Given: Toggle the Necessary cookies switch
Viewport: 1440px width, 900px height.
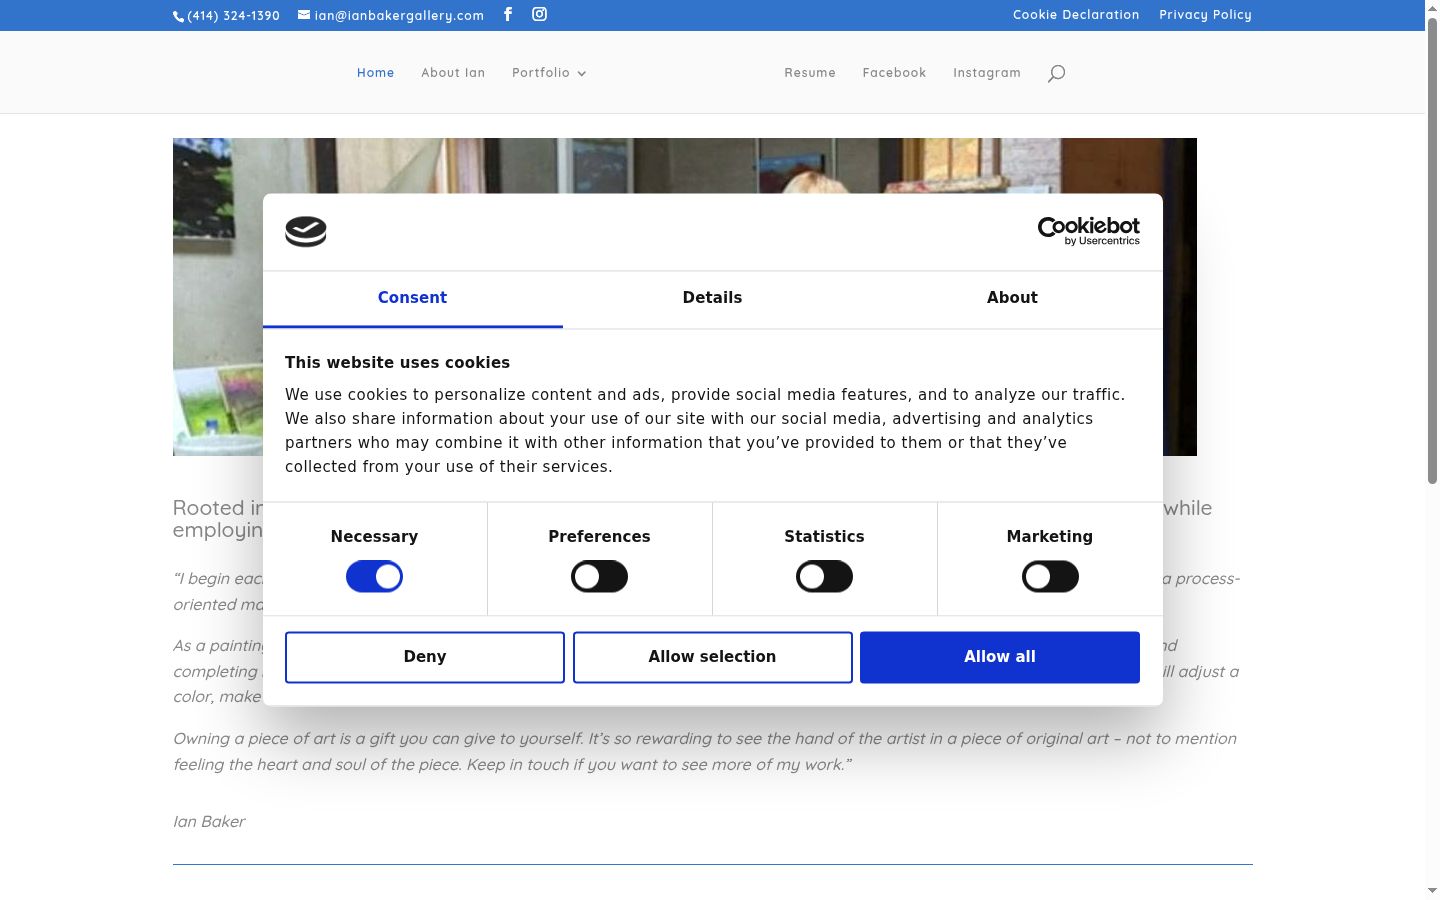Looking at the screenshot, I should click(374, 577).
